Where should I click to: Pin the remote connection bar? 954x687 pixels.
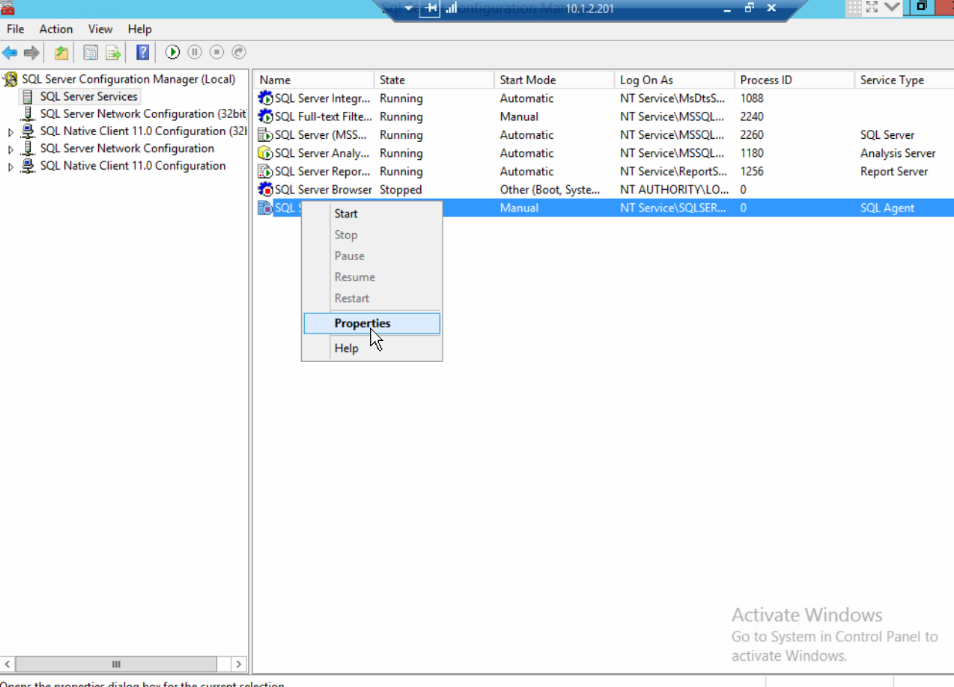click(x=430, y=9)
